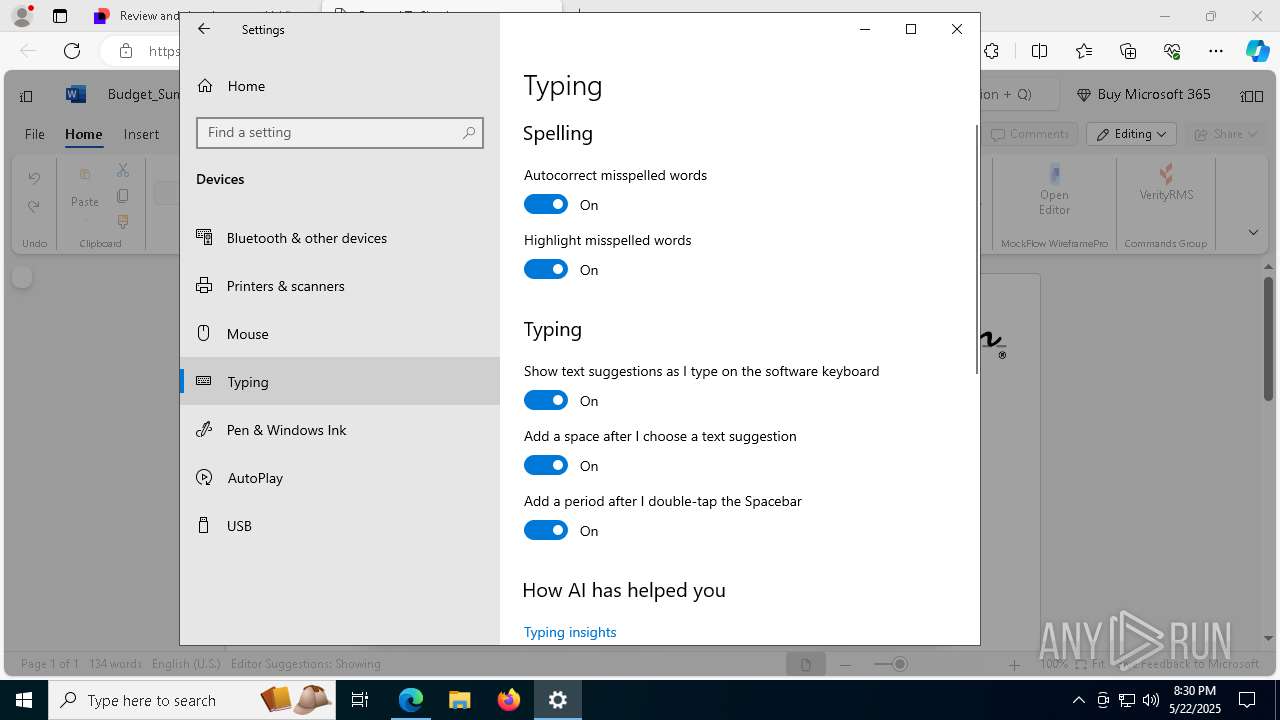
Task: Open Settings Home page
Action: point(340,86)
